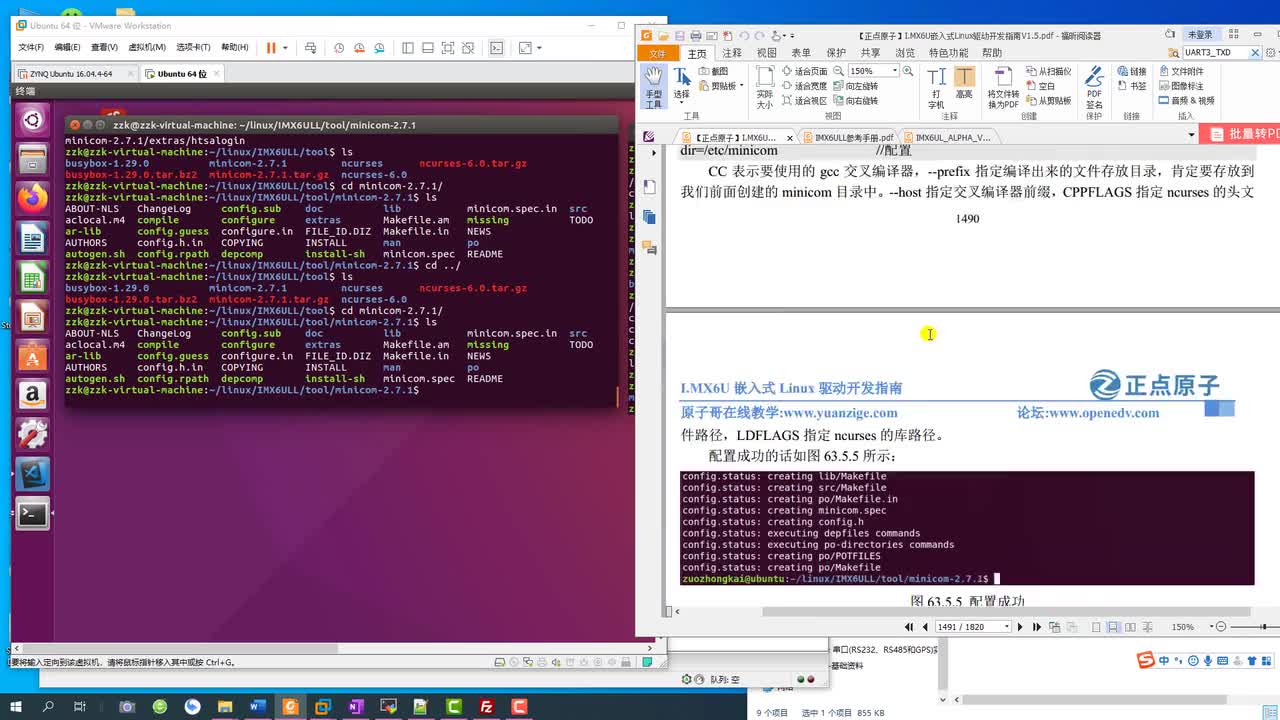Take a VM snapshot in the VMware toolbar
Image resolution: width=1280 pixels, height=720 pixels.
(339, 47)
